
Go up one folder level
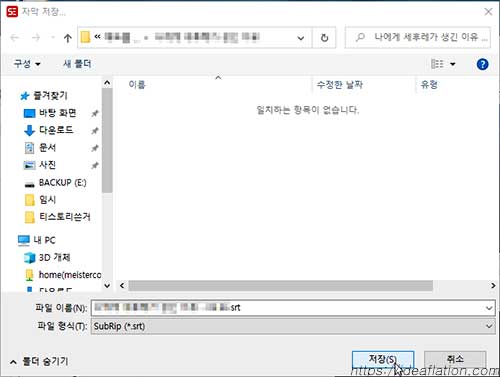[x=68, y=38]
